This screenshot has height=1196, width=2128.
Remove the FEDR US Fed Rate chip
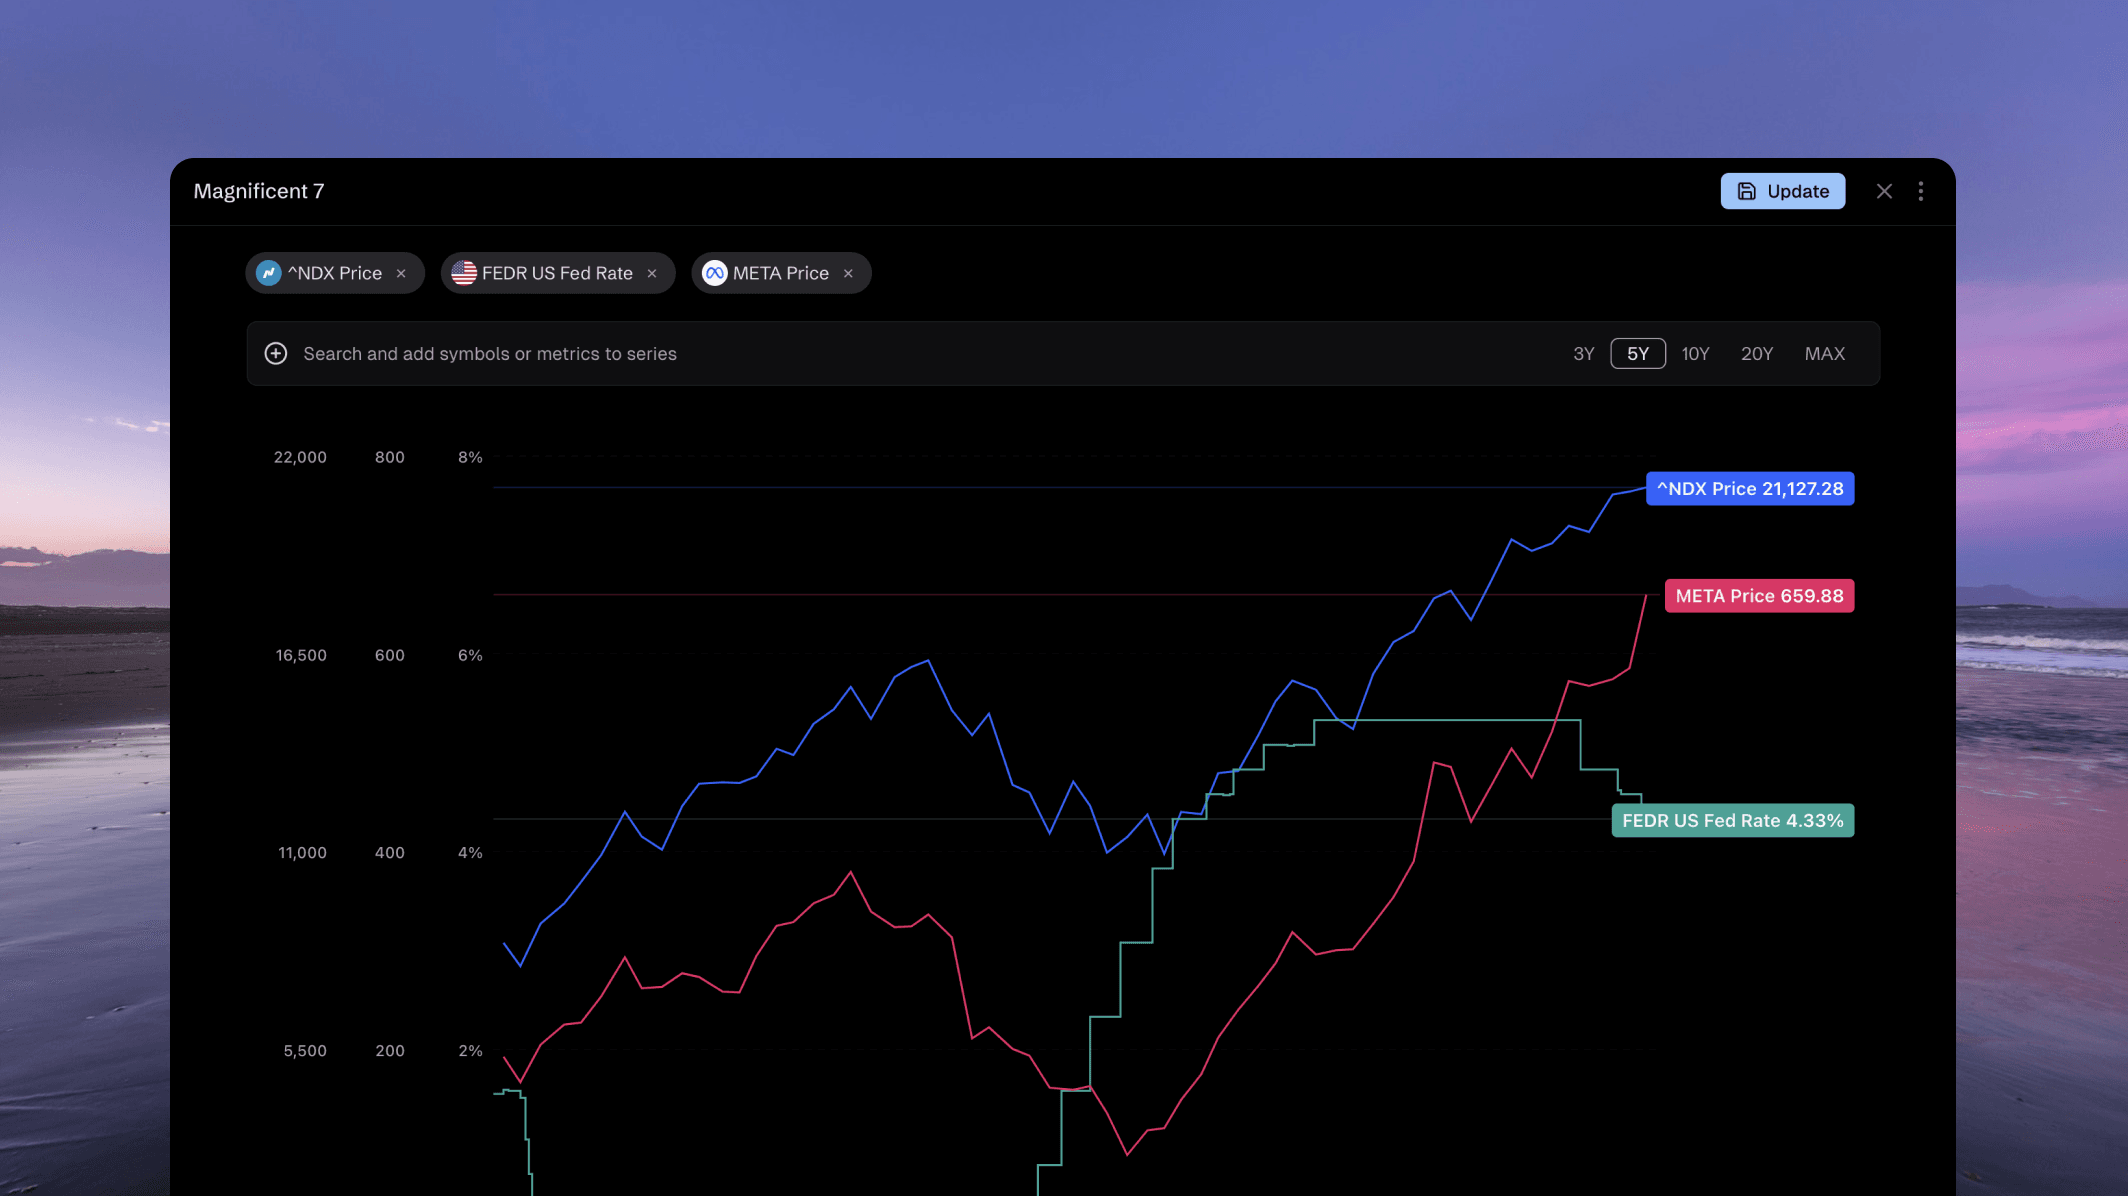(x=652, y=274)
